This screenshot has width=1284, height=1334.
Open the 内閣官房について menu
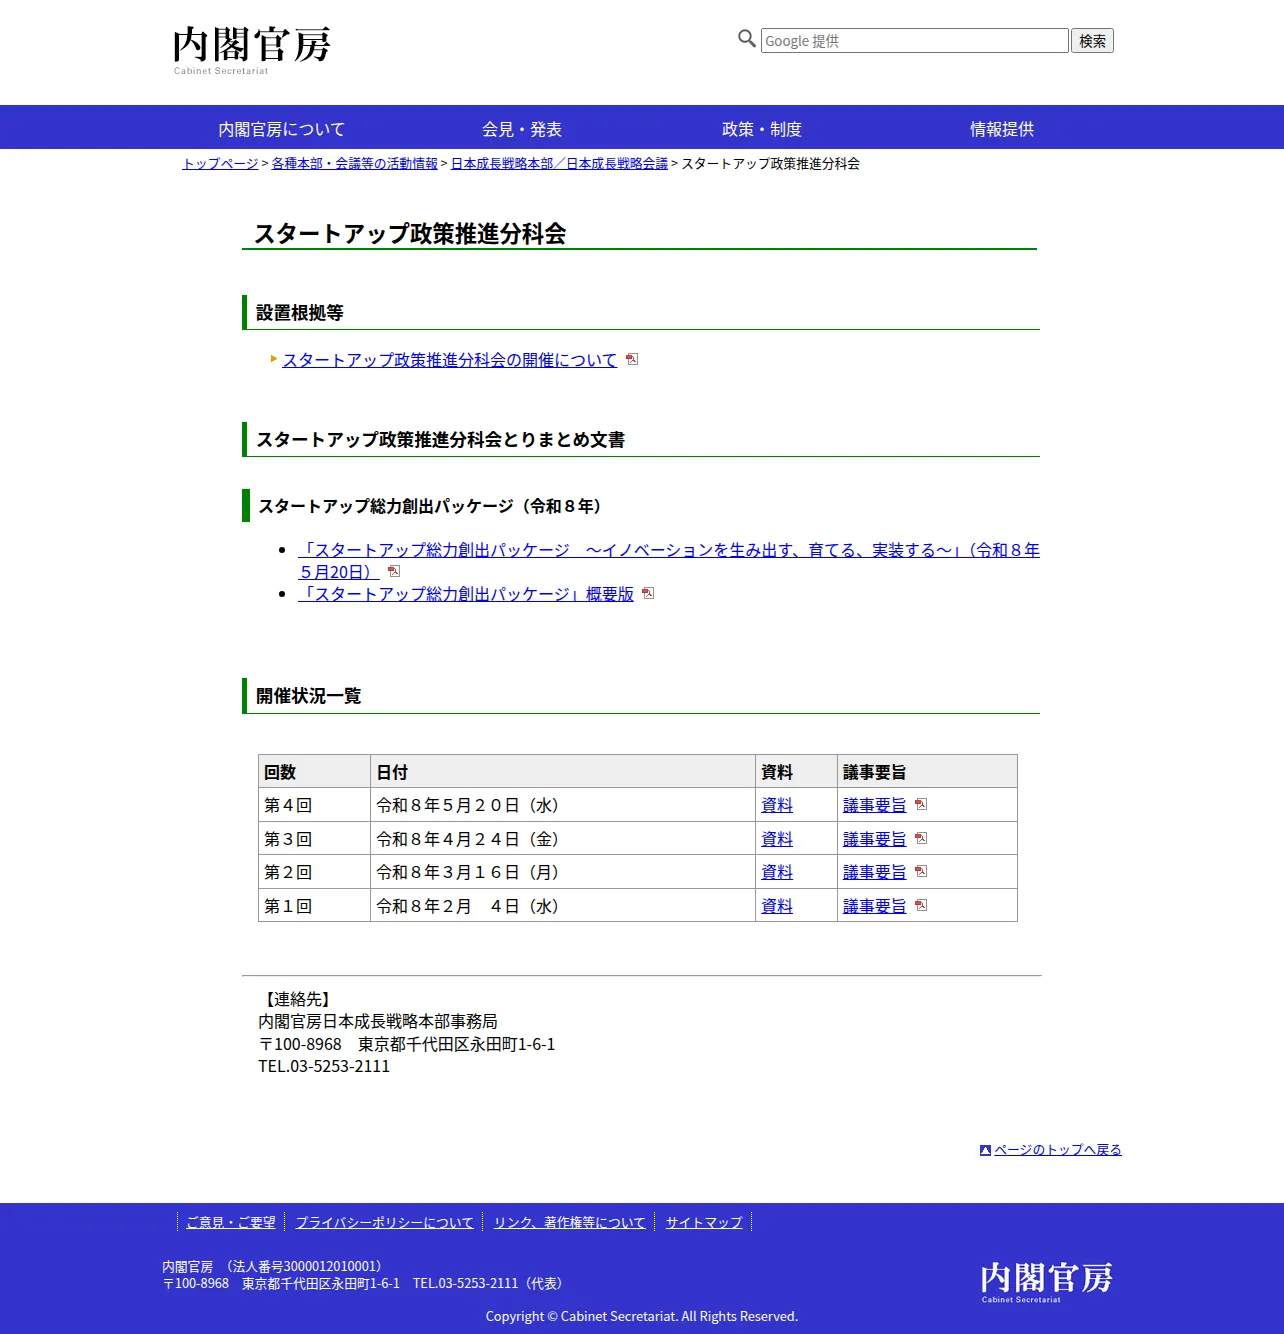pos(281,129)
